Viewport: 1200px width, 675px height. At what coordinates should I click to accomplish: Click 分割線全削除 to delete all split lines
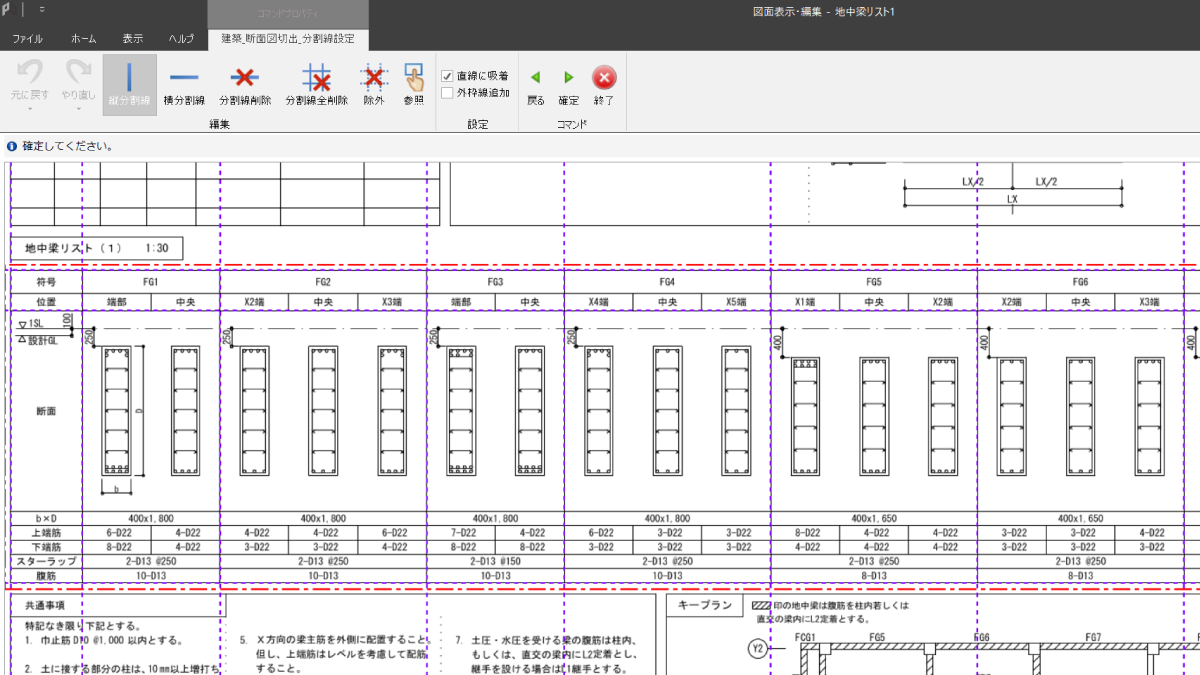tap(317, 85)
